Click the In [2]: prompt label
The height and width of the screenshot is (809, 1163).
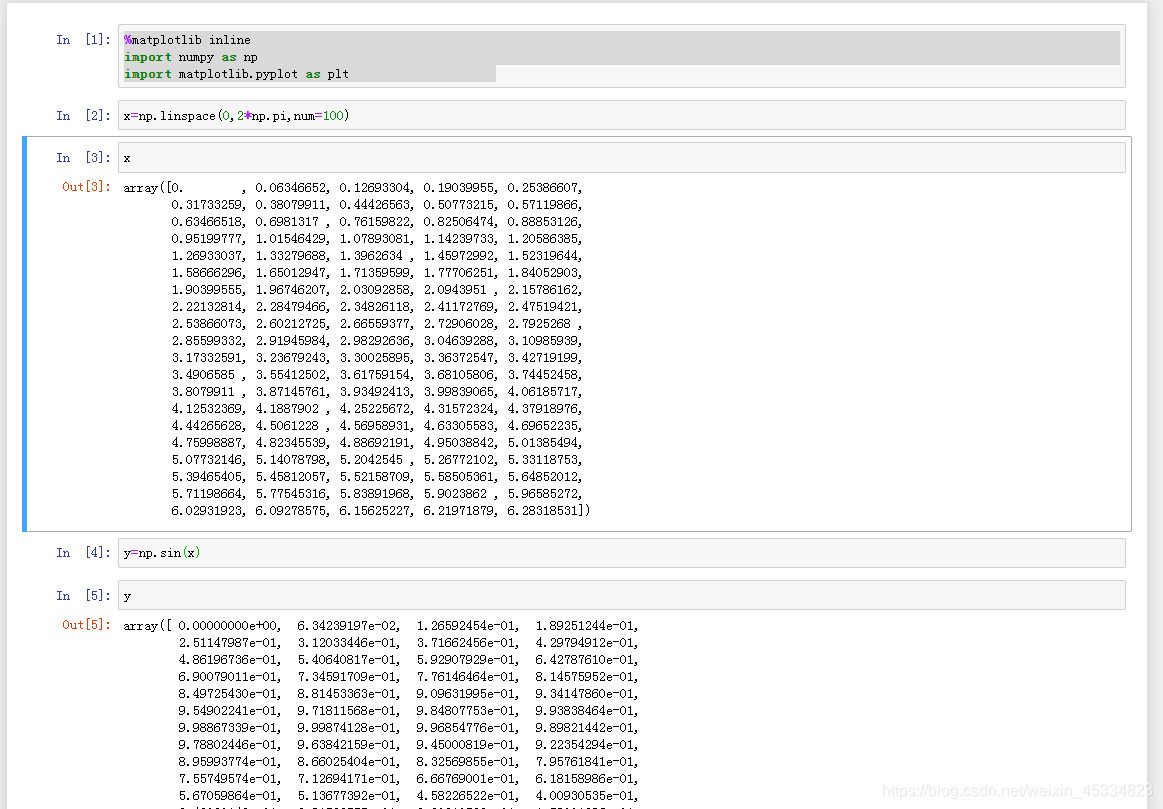pyautogui.click(x=83, y=116)
